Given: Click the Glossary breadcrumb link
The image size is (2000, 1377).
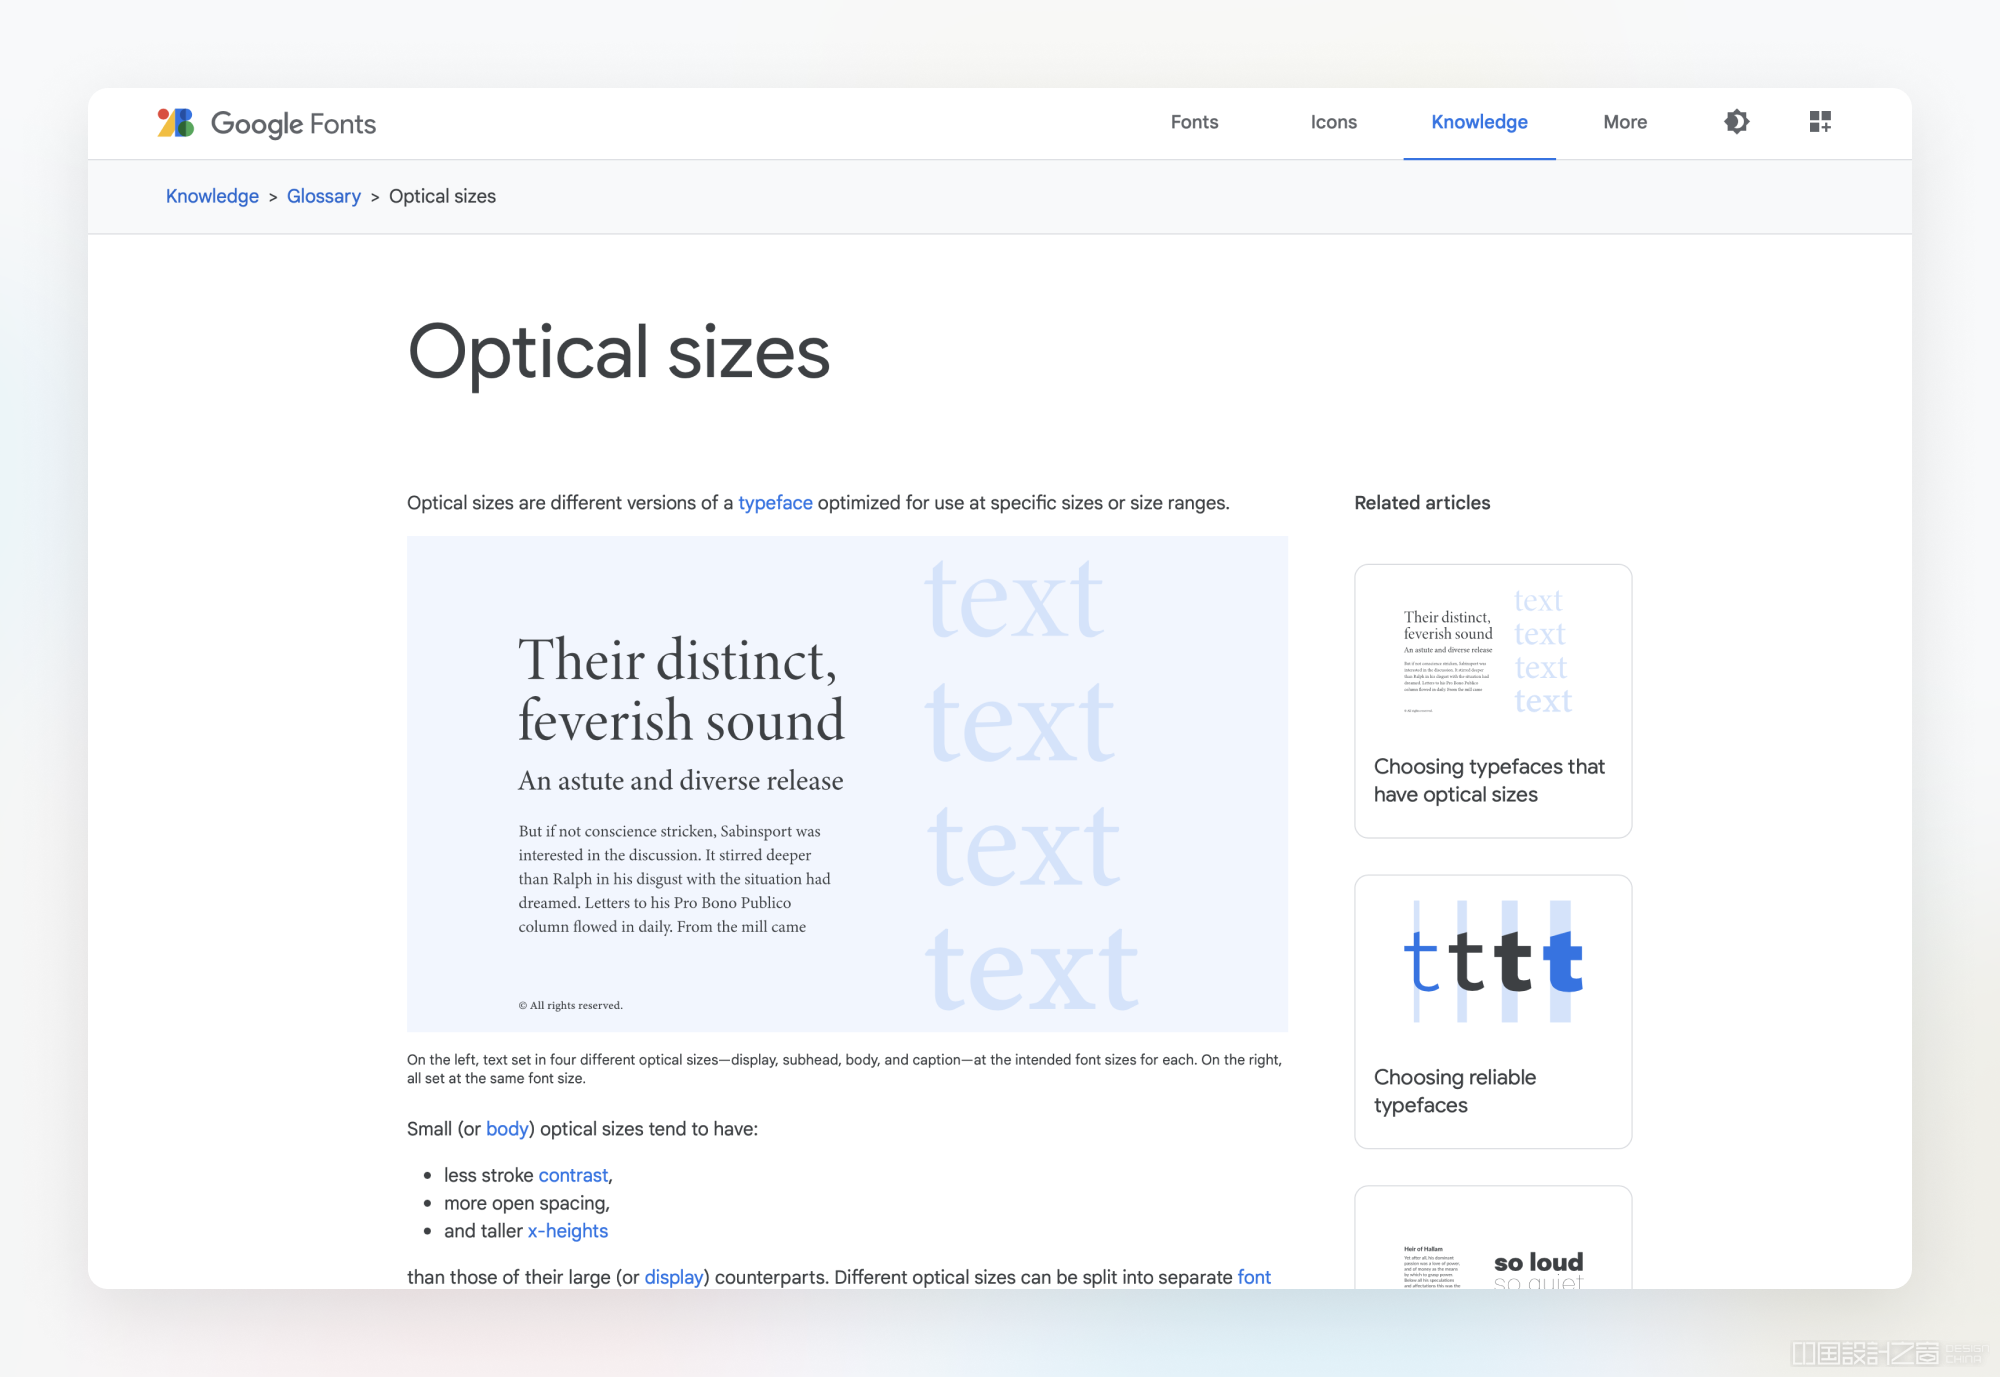Looking at the screenshot, I should coord(324,195).
